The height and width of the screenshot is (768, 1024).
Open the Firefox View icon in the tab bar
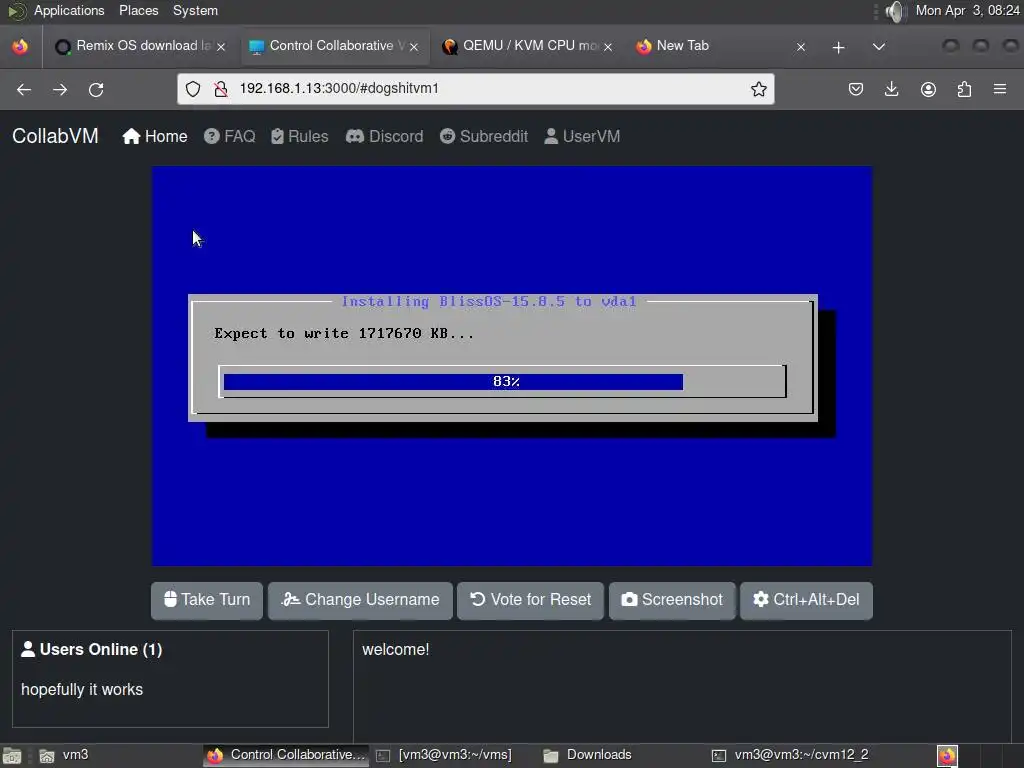pyautogui.click(x=20, y=46)
